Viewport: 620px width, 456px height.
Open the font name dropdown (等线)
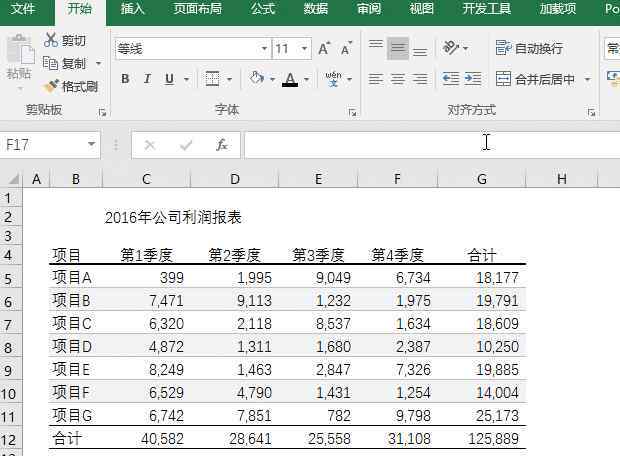(264, 49)
